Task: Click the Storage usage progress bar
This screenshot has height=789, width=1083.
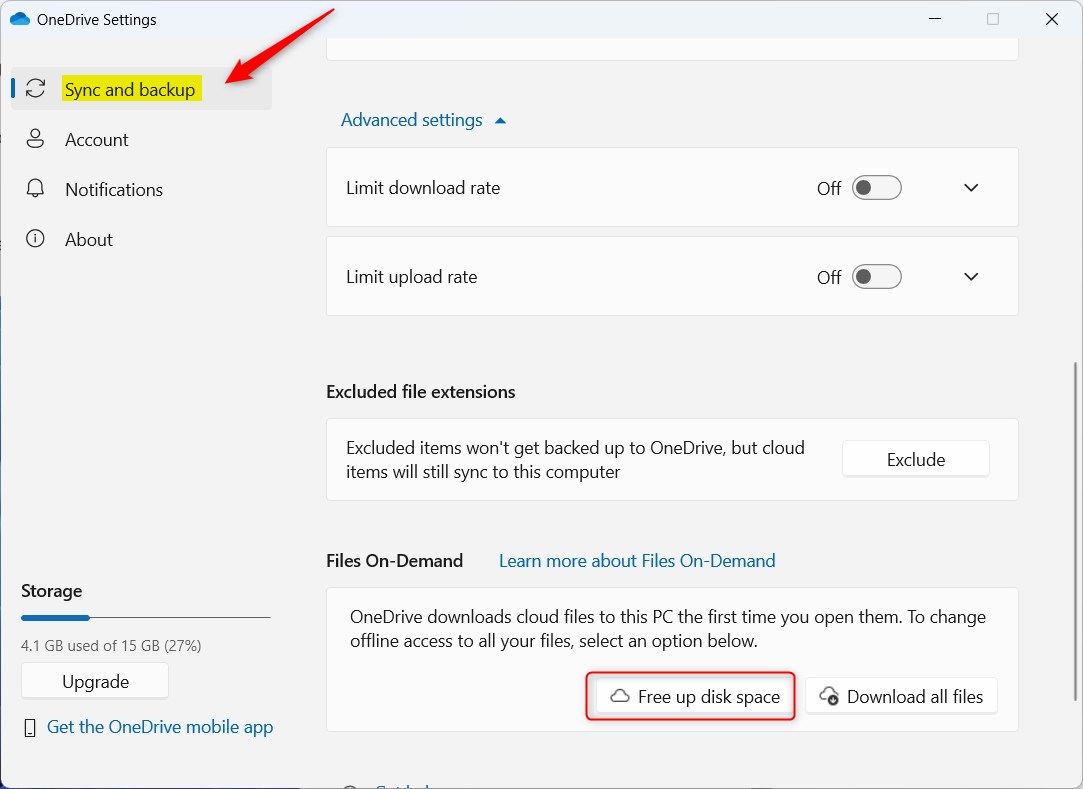Action: tap(146, 618)
